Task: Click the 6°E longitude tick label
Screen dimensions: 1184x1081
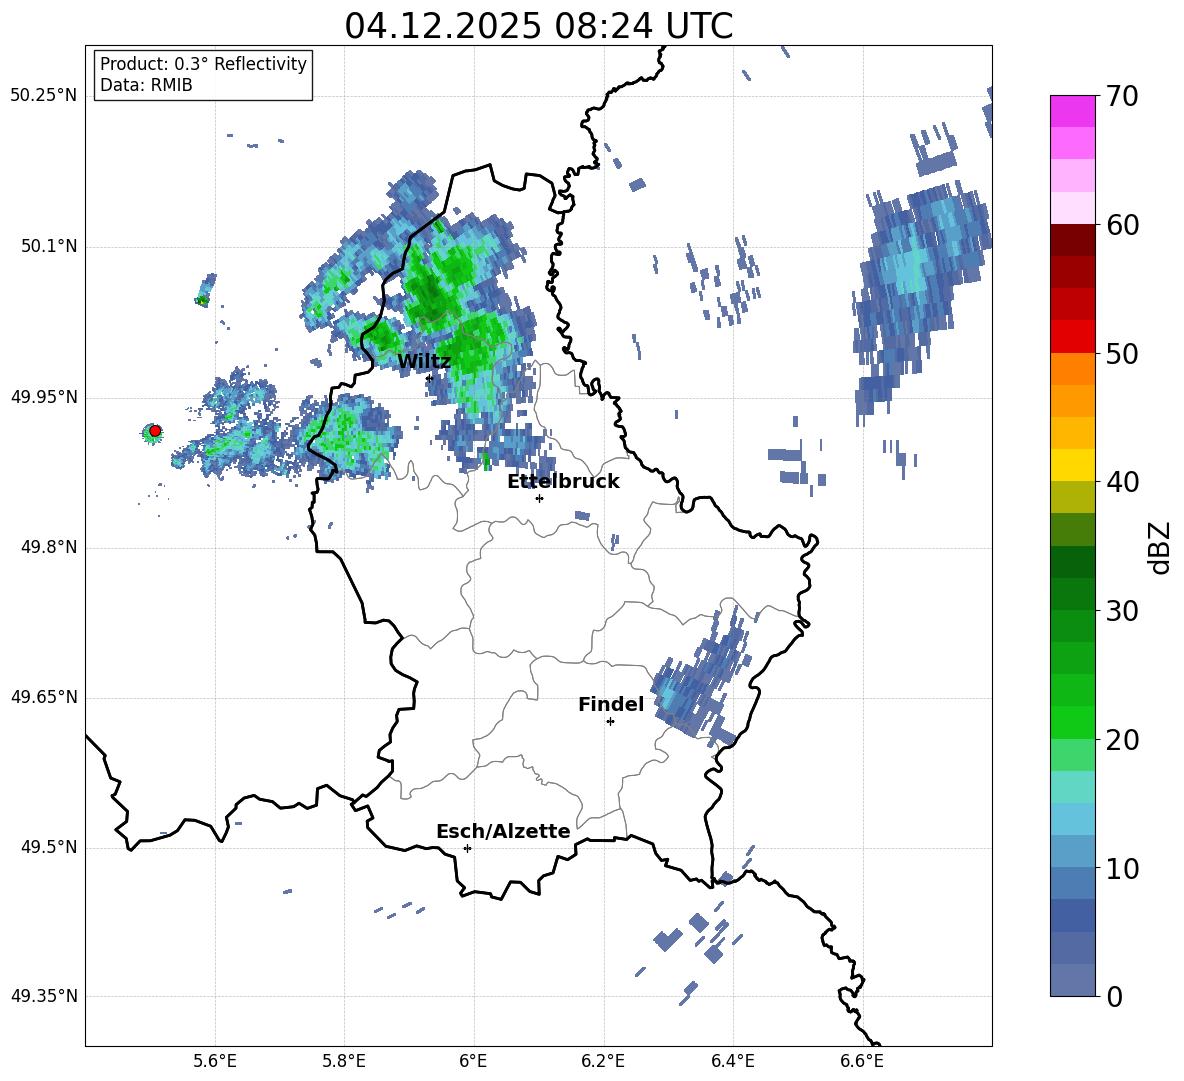Action: 473,1062
